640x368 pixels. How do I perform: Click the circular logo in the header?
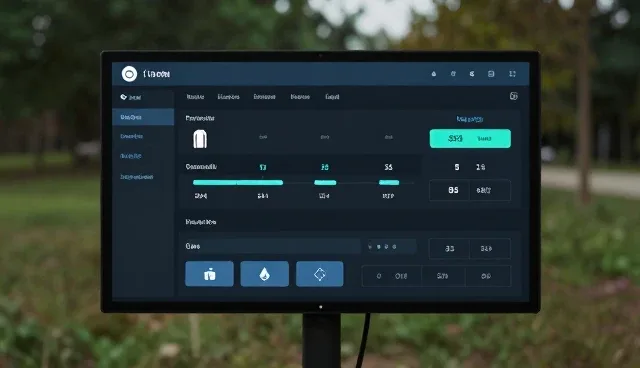[129, 74]
